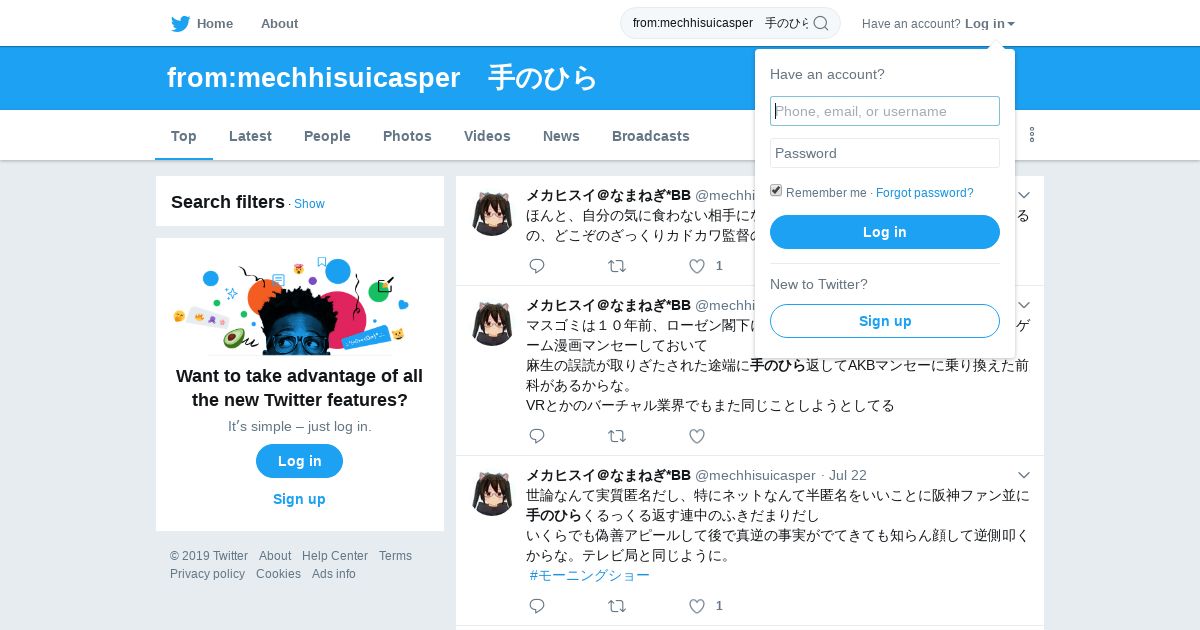Image resolution: width=1200 pixels, height=630 pixels.
Task: Retweet the Jul 22 tweet
Action: point(617,606)
